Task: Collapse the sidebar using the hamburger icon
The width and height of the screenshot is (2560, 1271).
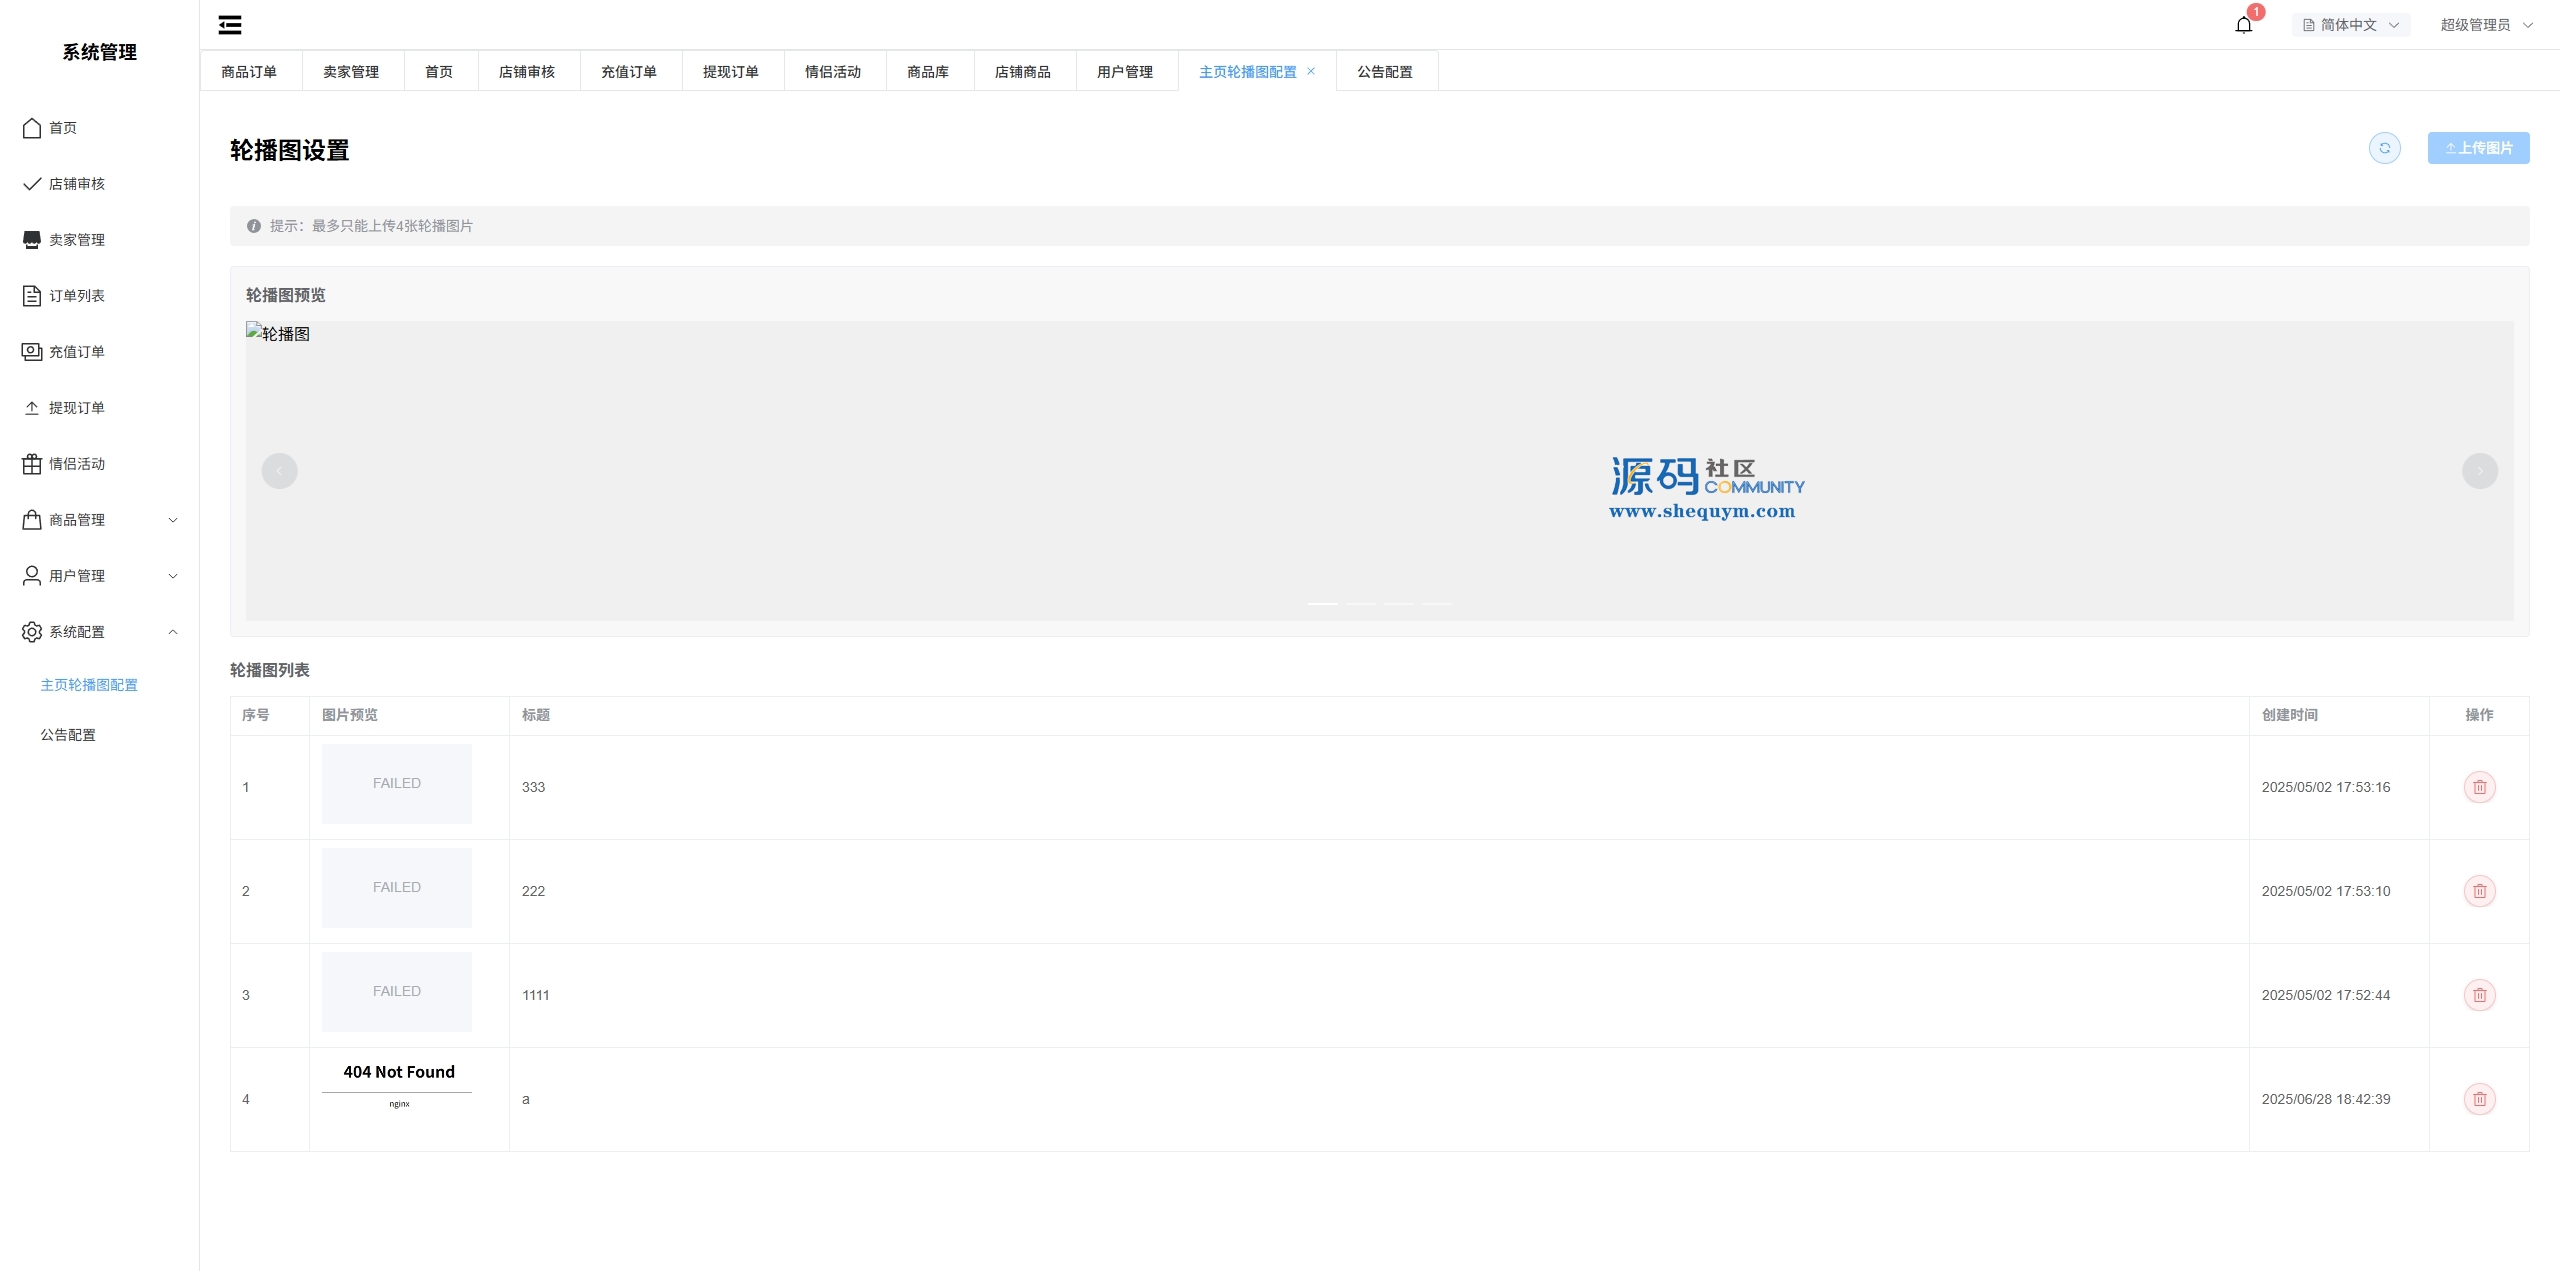Action: tap(230, 25)
